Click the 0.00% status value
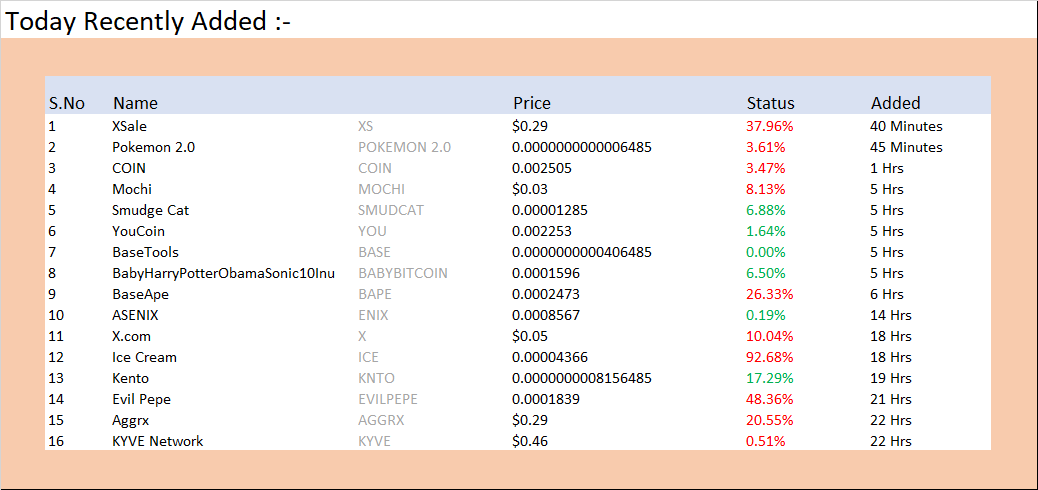This screenshot has width=1038, height=490. 765,252
